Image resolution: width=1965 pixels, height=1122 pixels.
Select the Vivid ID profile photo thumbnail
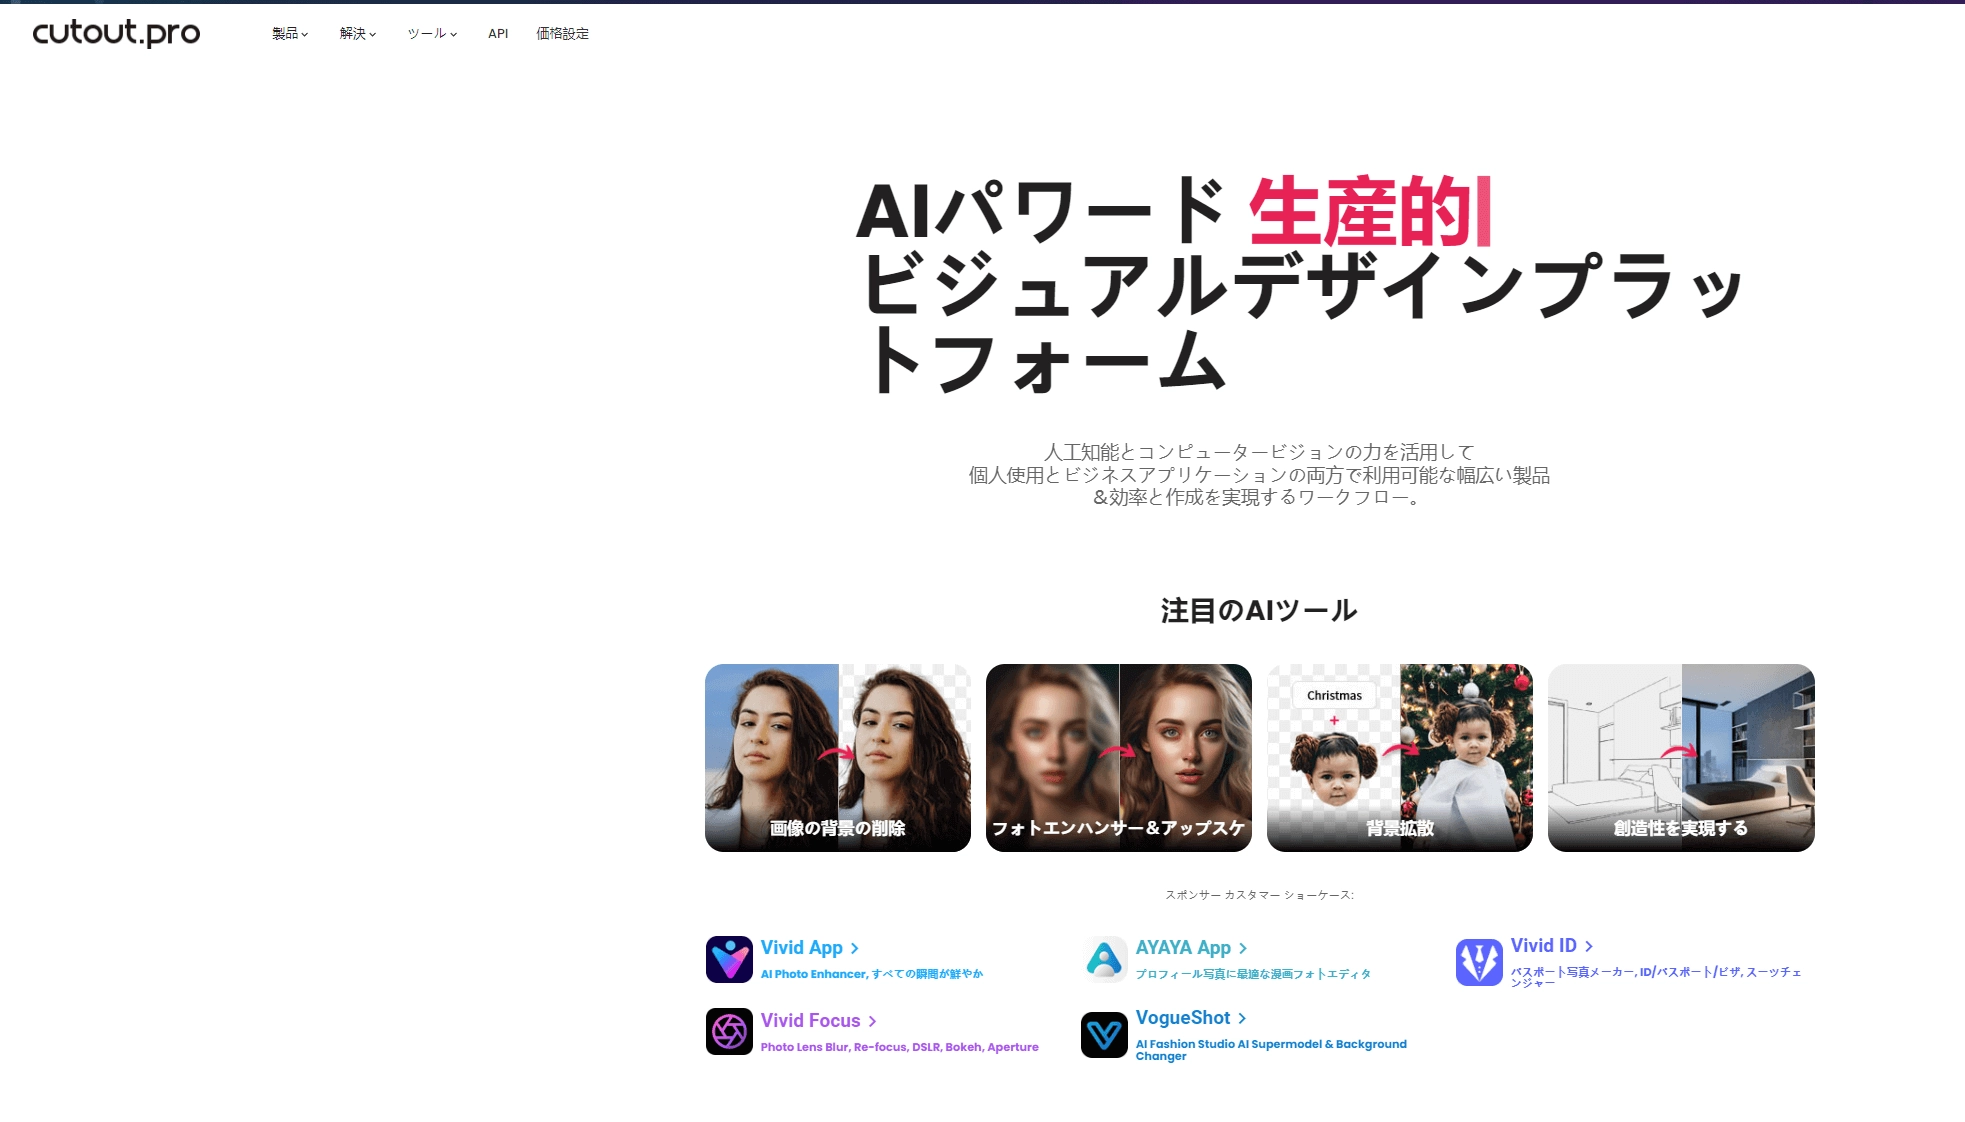pyautogui.click(x=1478, y=961)
